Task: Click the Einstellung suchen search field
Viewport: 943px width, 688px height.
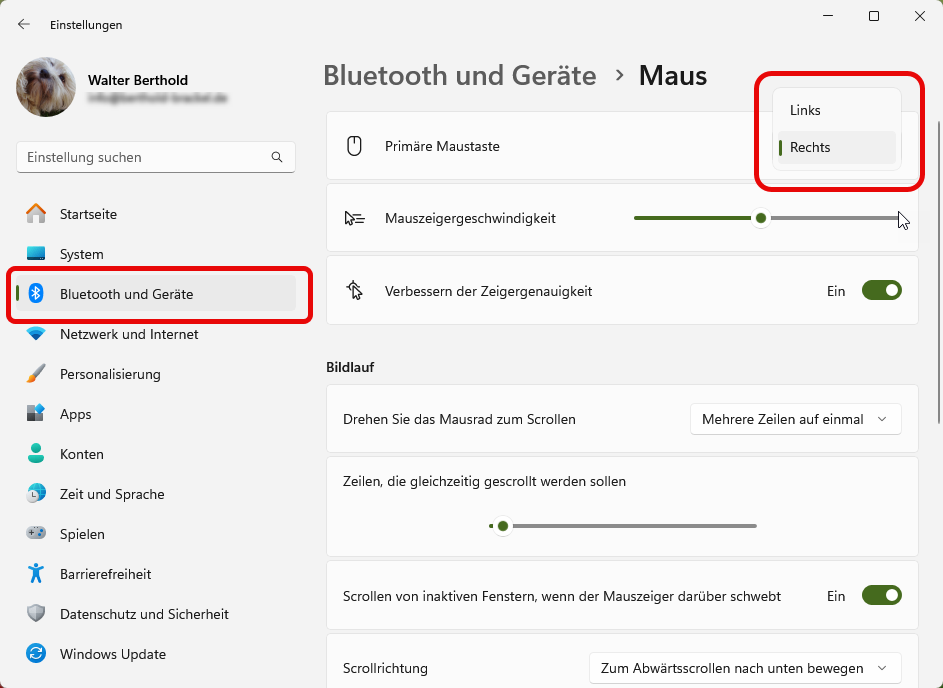Action: click(145, 158)
